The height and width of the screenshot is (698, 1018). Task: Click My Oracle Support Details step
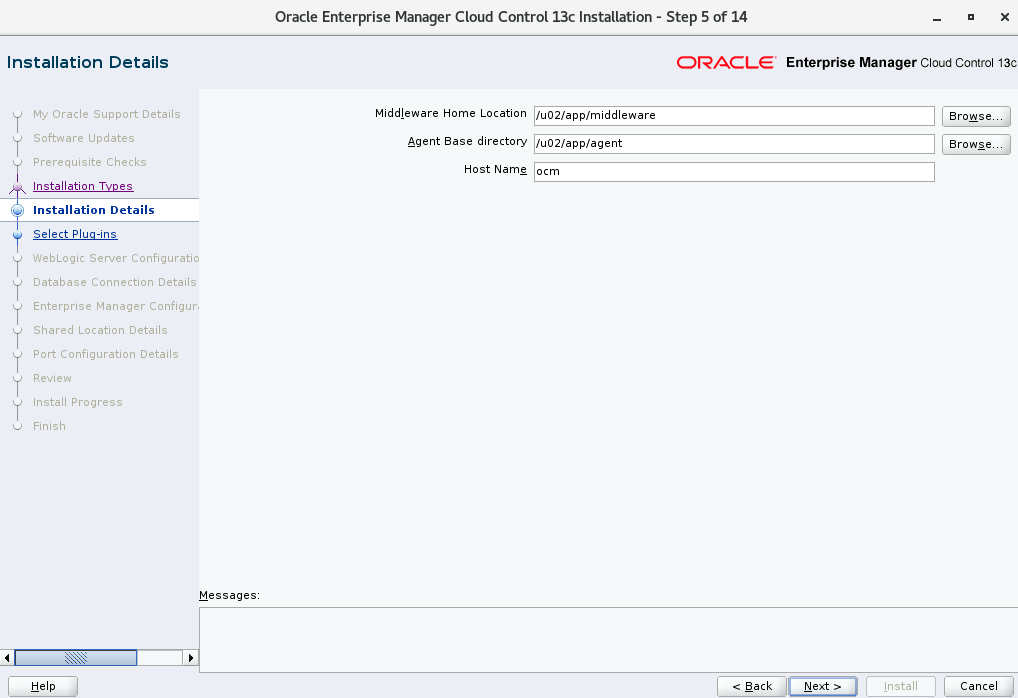click(106, 114)
